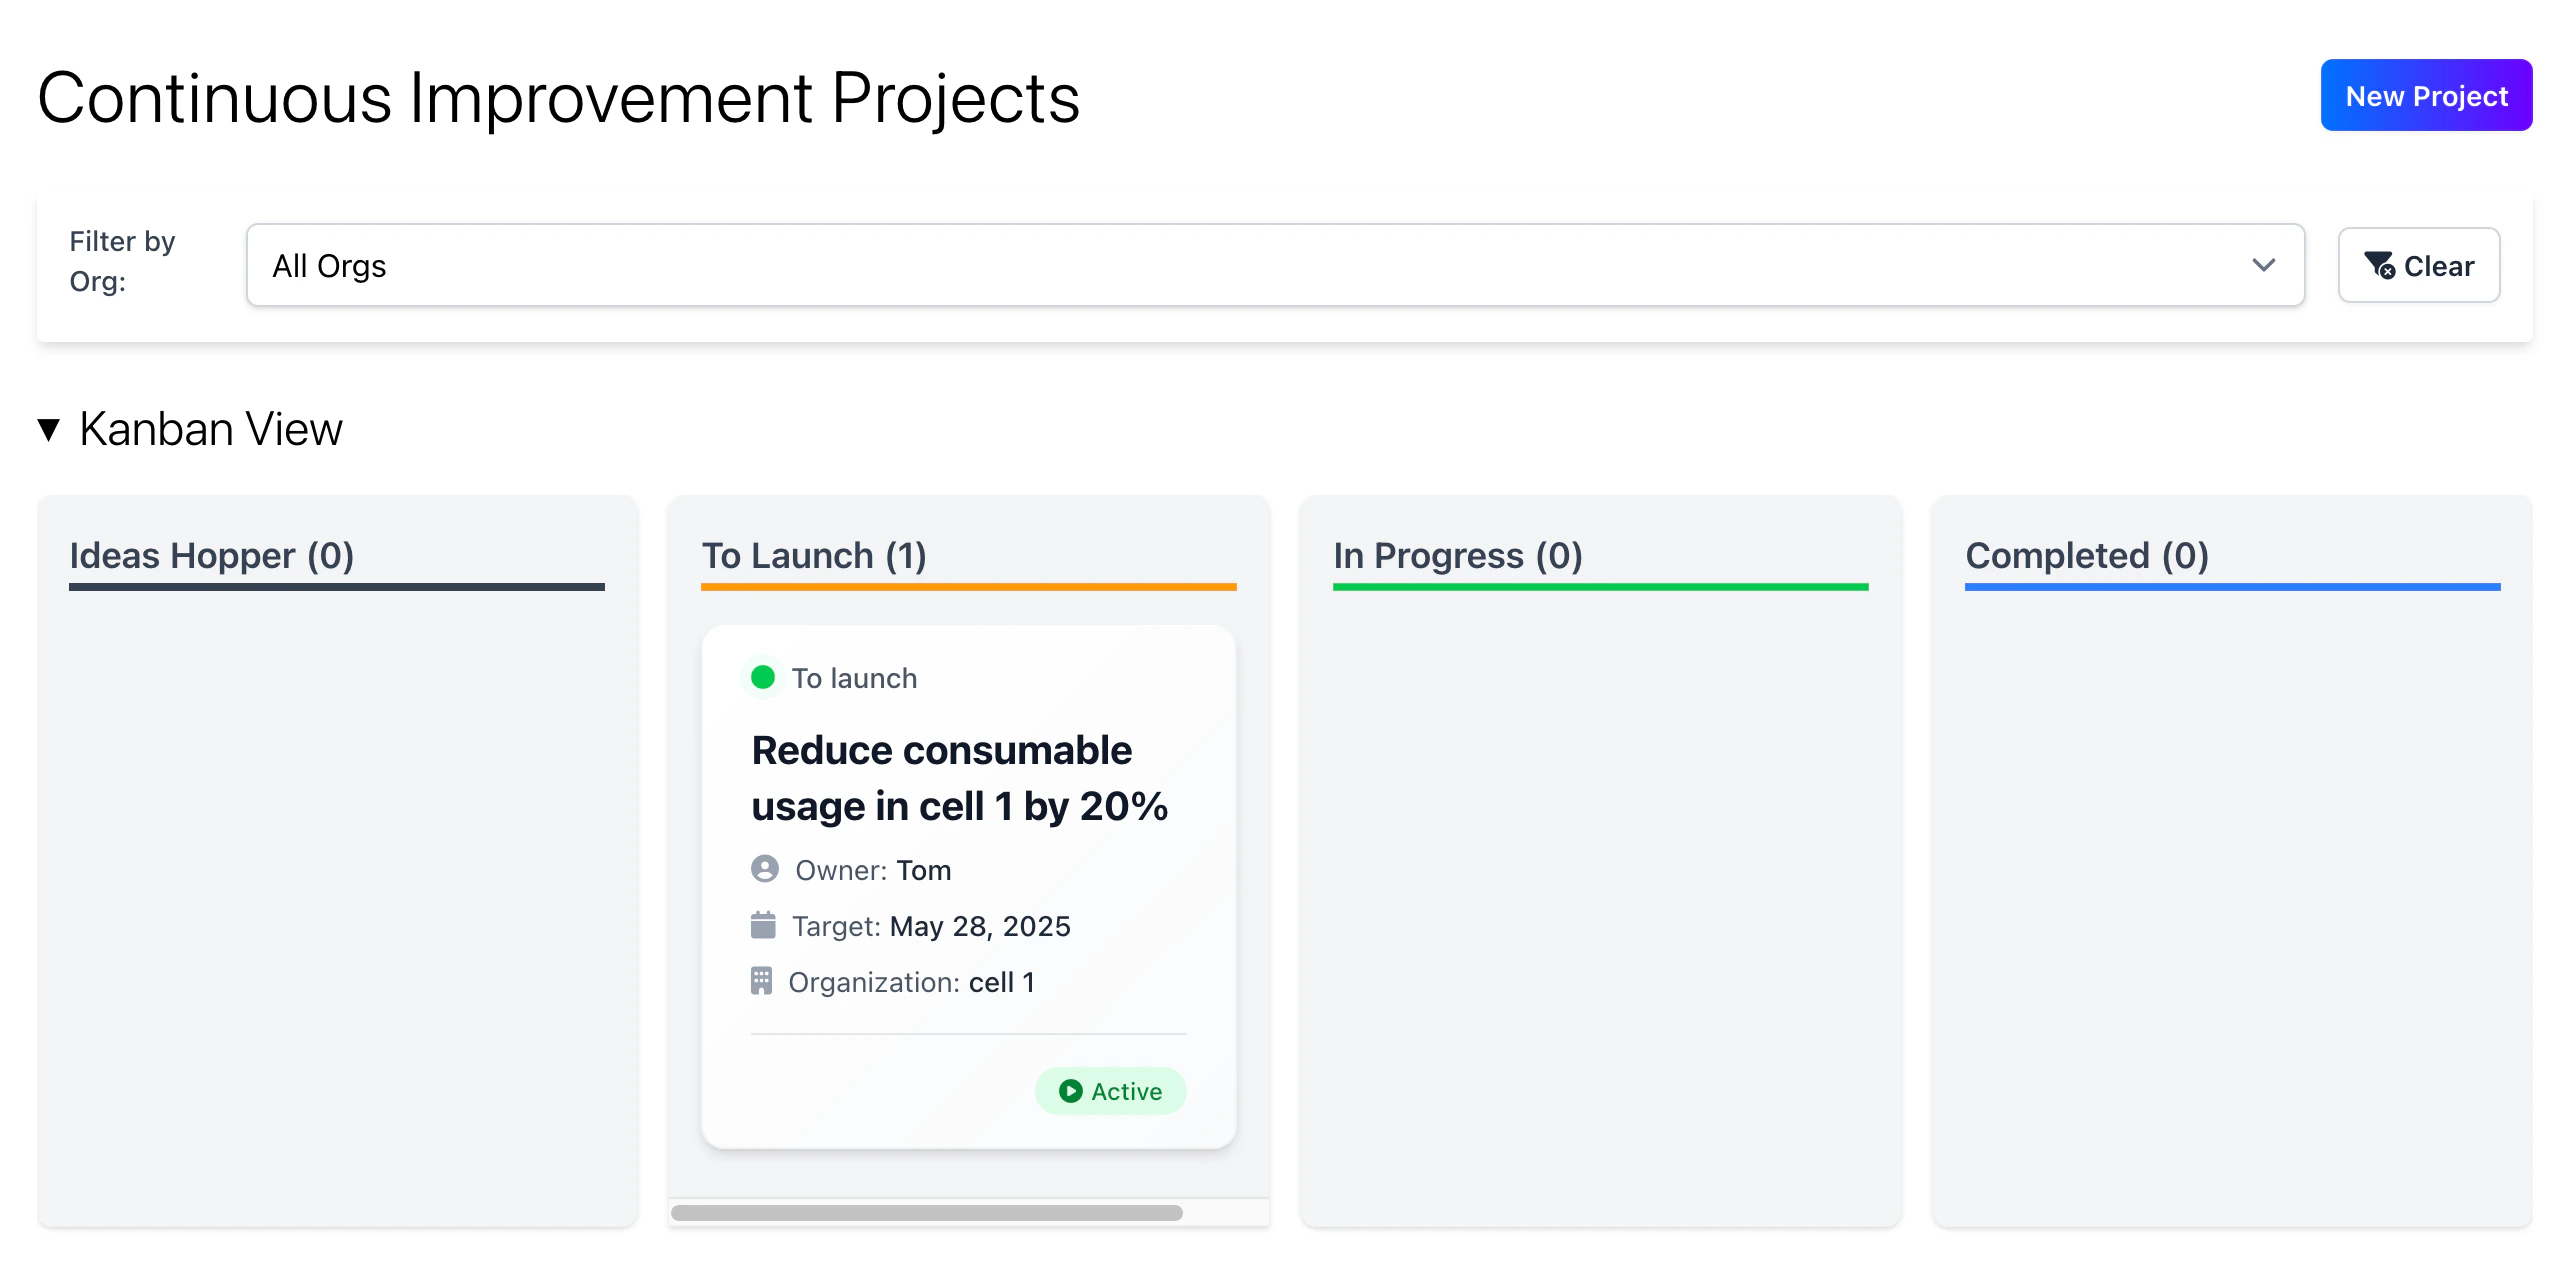Click the dropdown chevron arrow
Screen dimensions: 2572x1262
2263,265
